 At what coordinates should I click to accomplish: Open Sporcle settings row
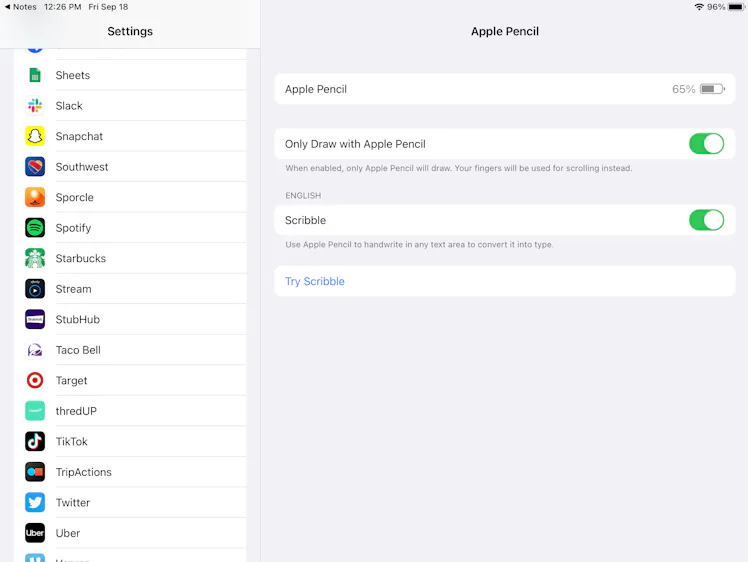(130, 197)
